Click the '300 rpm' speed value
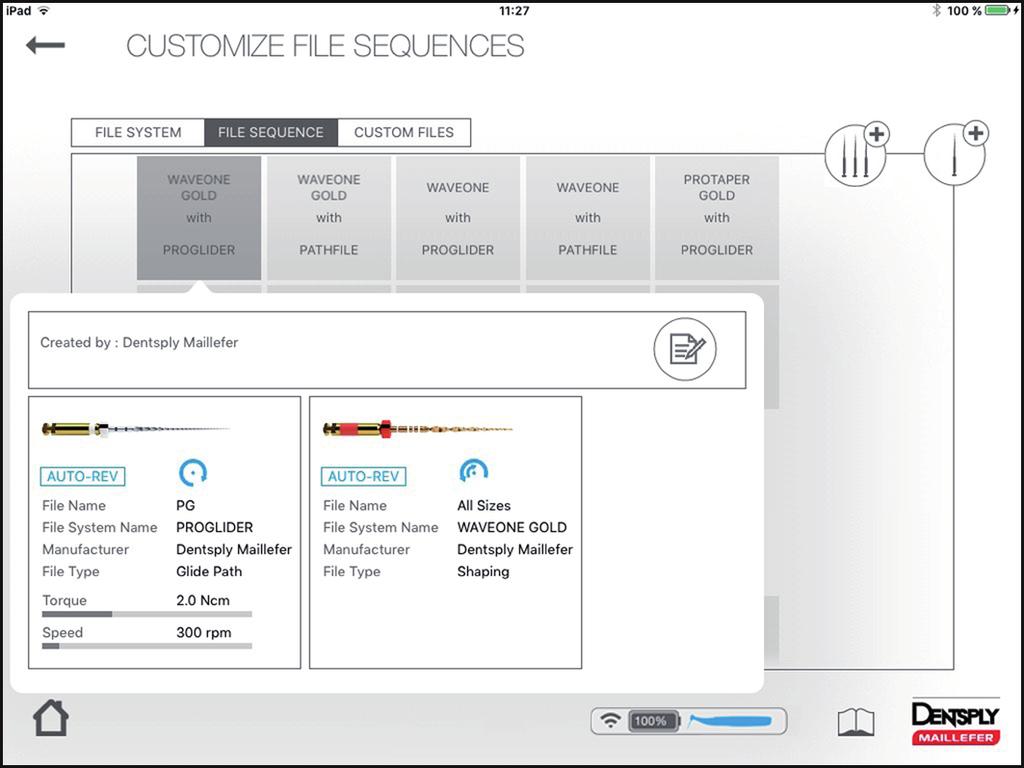Screen dimensions: 1024x768 204,632
